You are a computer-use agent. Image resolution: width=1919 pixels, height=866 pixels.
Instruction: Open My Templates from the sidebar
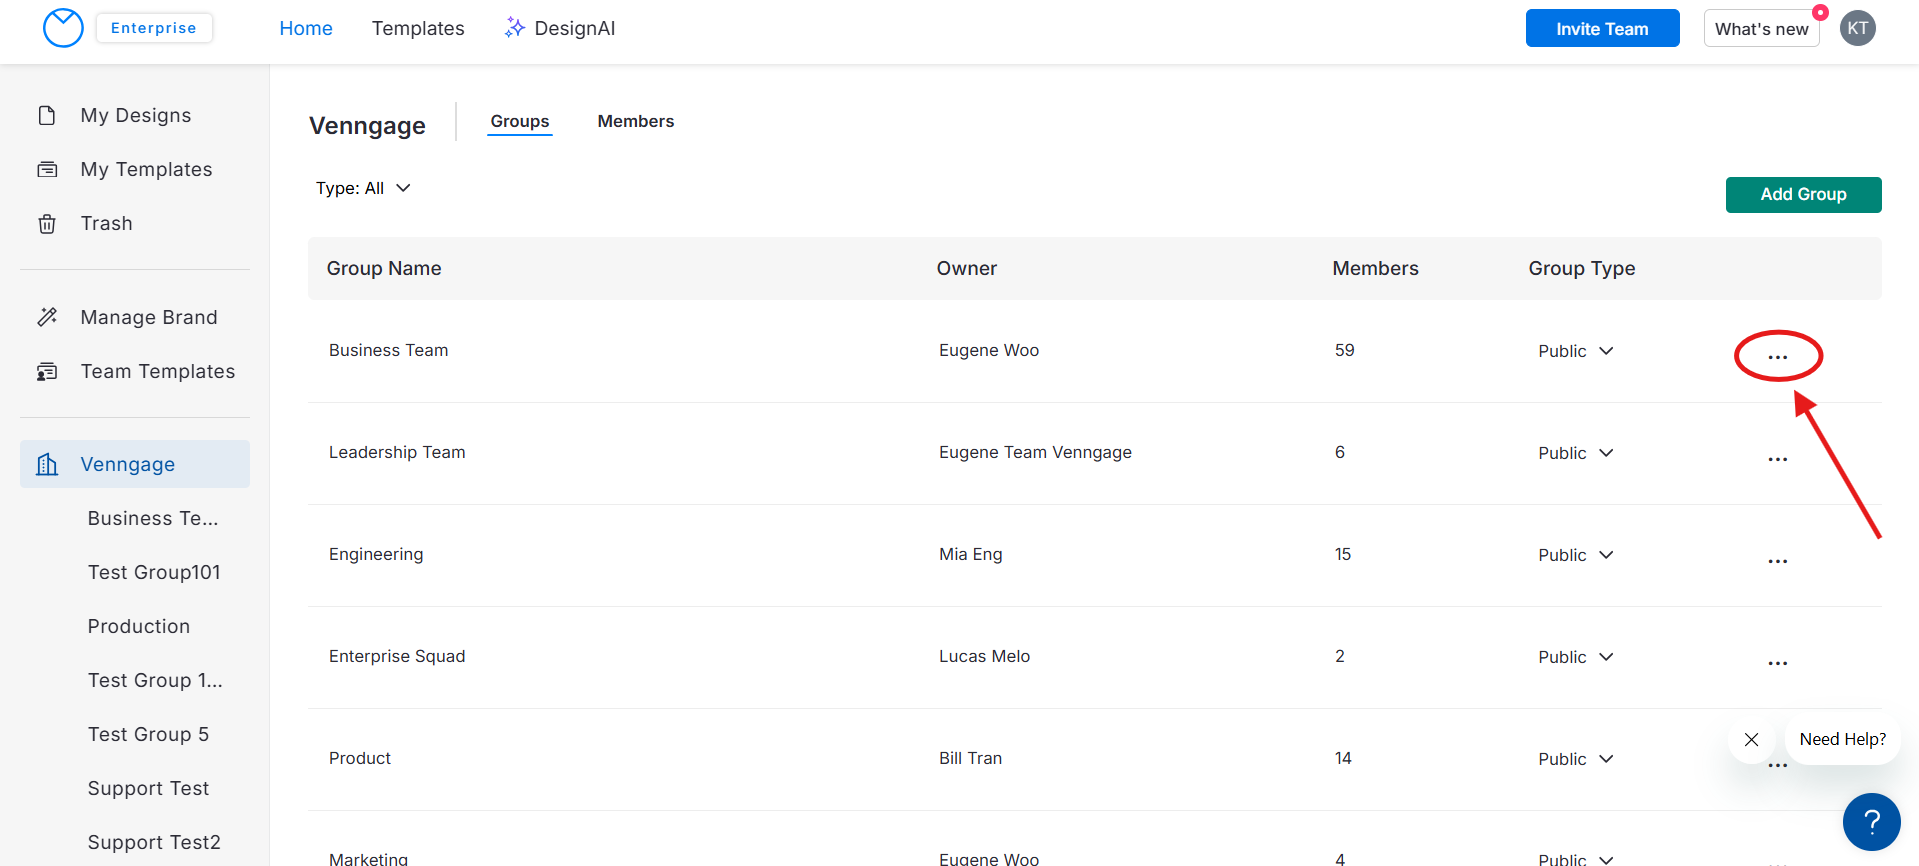146,169
